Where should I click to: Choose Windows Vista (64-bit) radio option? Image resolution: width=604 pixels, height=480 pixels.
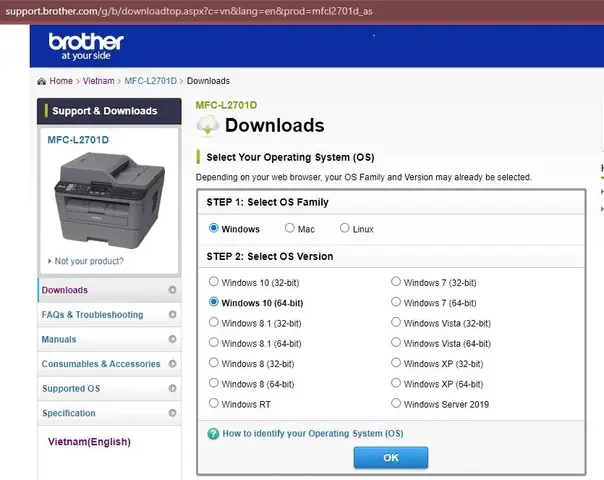coord(396,342)
